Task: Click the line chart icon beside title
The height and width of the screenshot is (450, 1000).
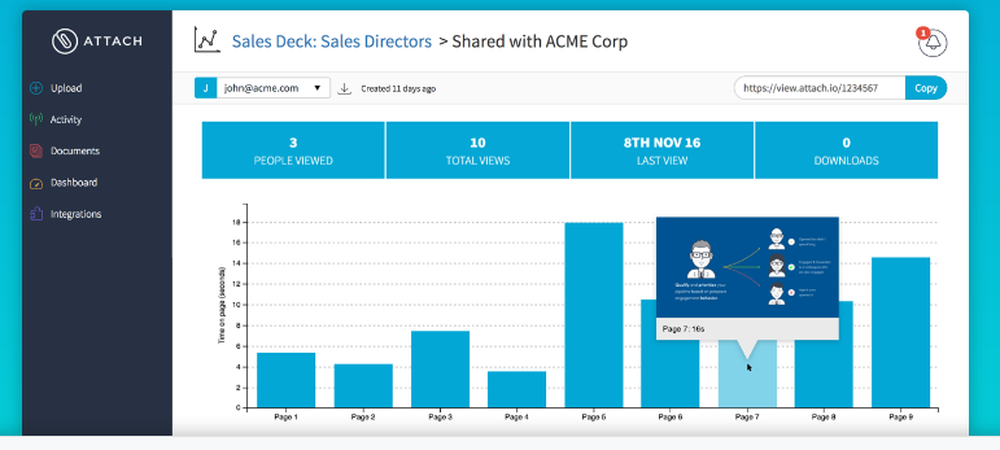Action: pos(207,42)
